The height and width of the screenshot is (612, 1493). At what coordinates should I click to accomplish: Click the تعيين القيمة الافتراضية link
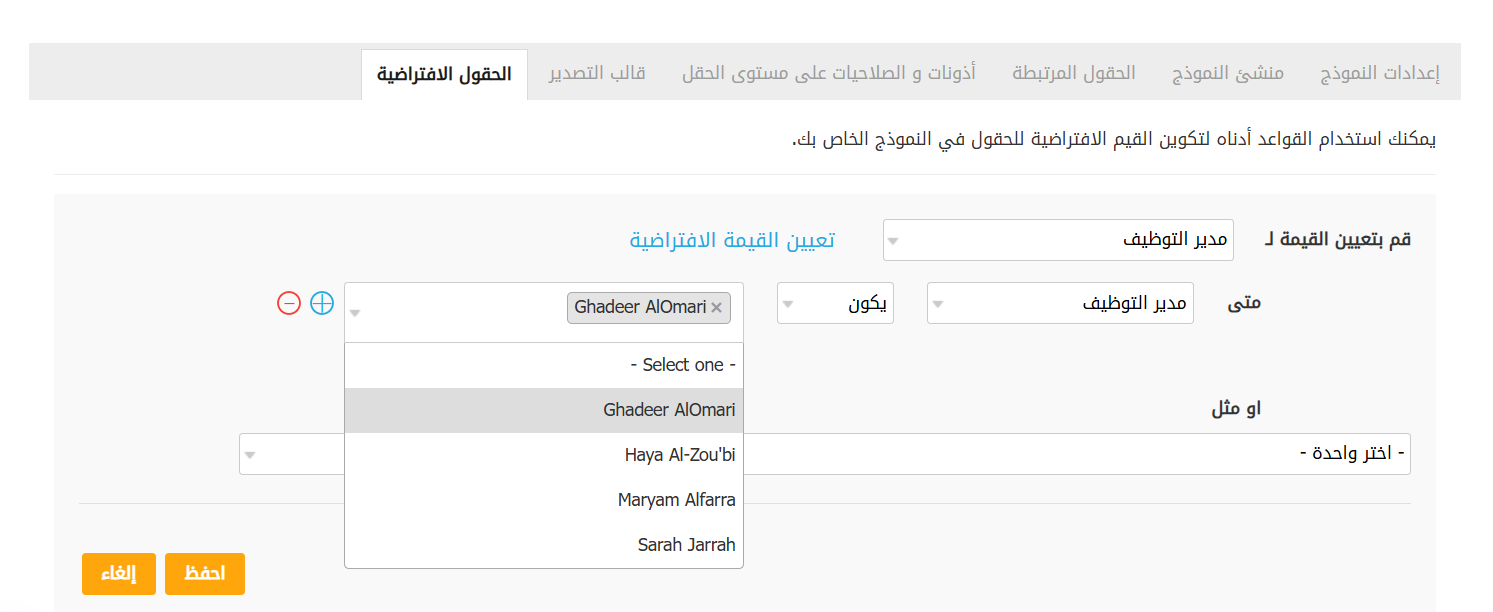(732, 240)
